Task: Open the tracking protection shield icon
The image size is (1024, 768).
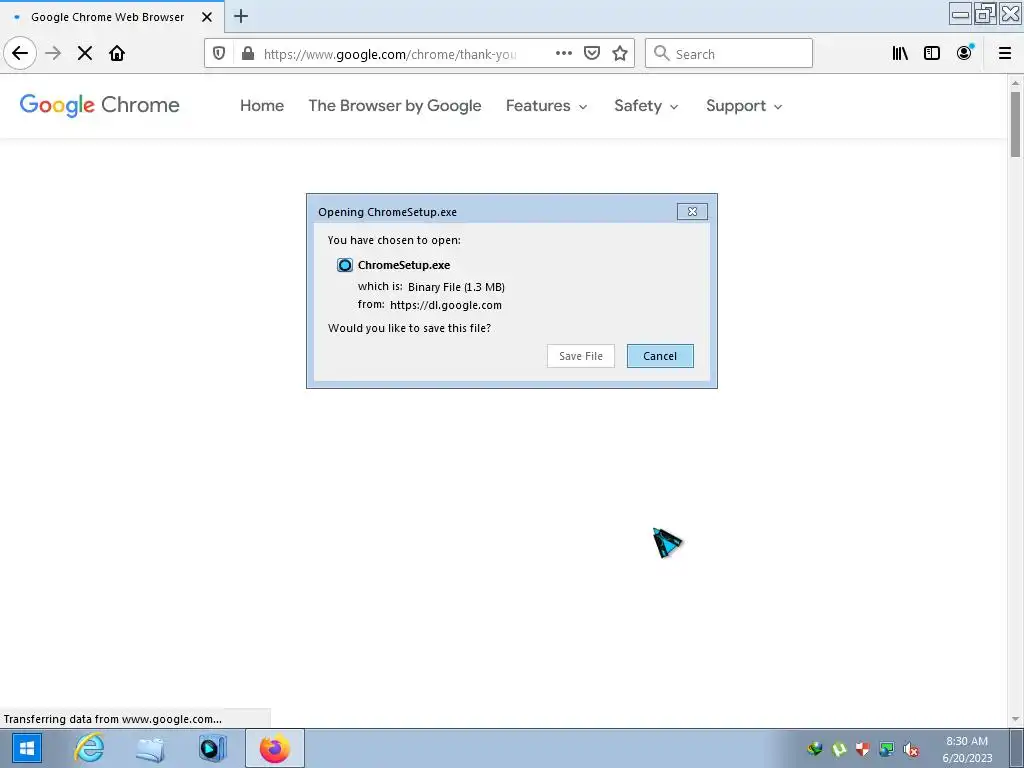Action: click(x=219, y=54)
